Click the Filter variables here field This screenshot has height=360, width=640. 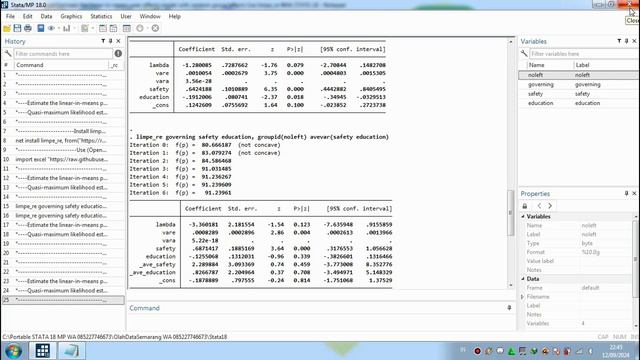click(x=584, y=53)
